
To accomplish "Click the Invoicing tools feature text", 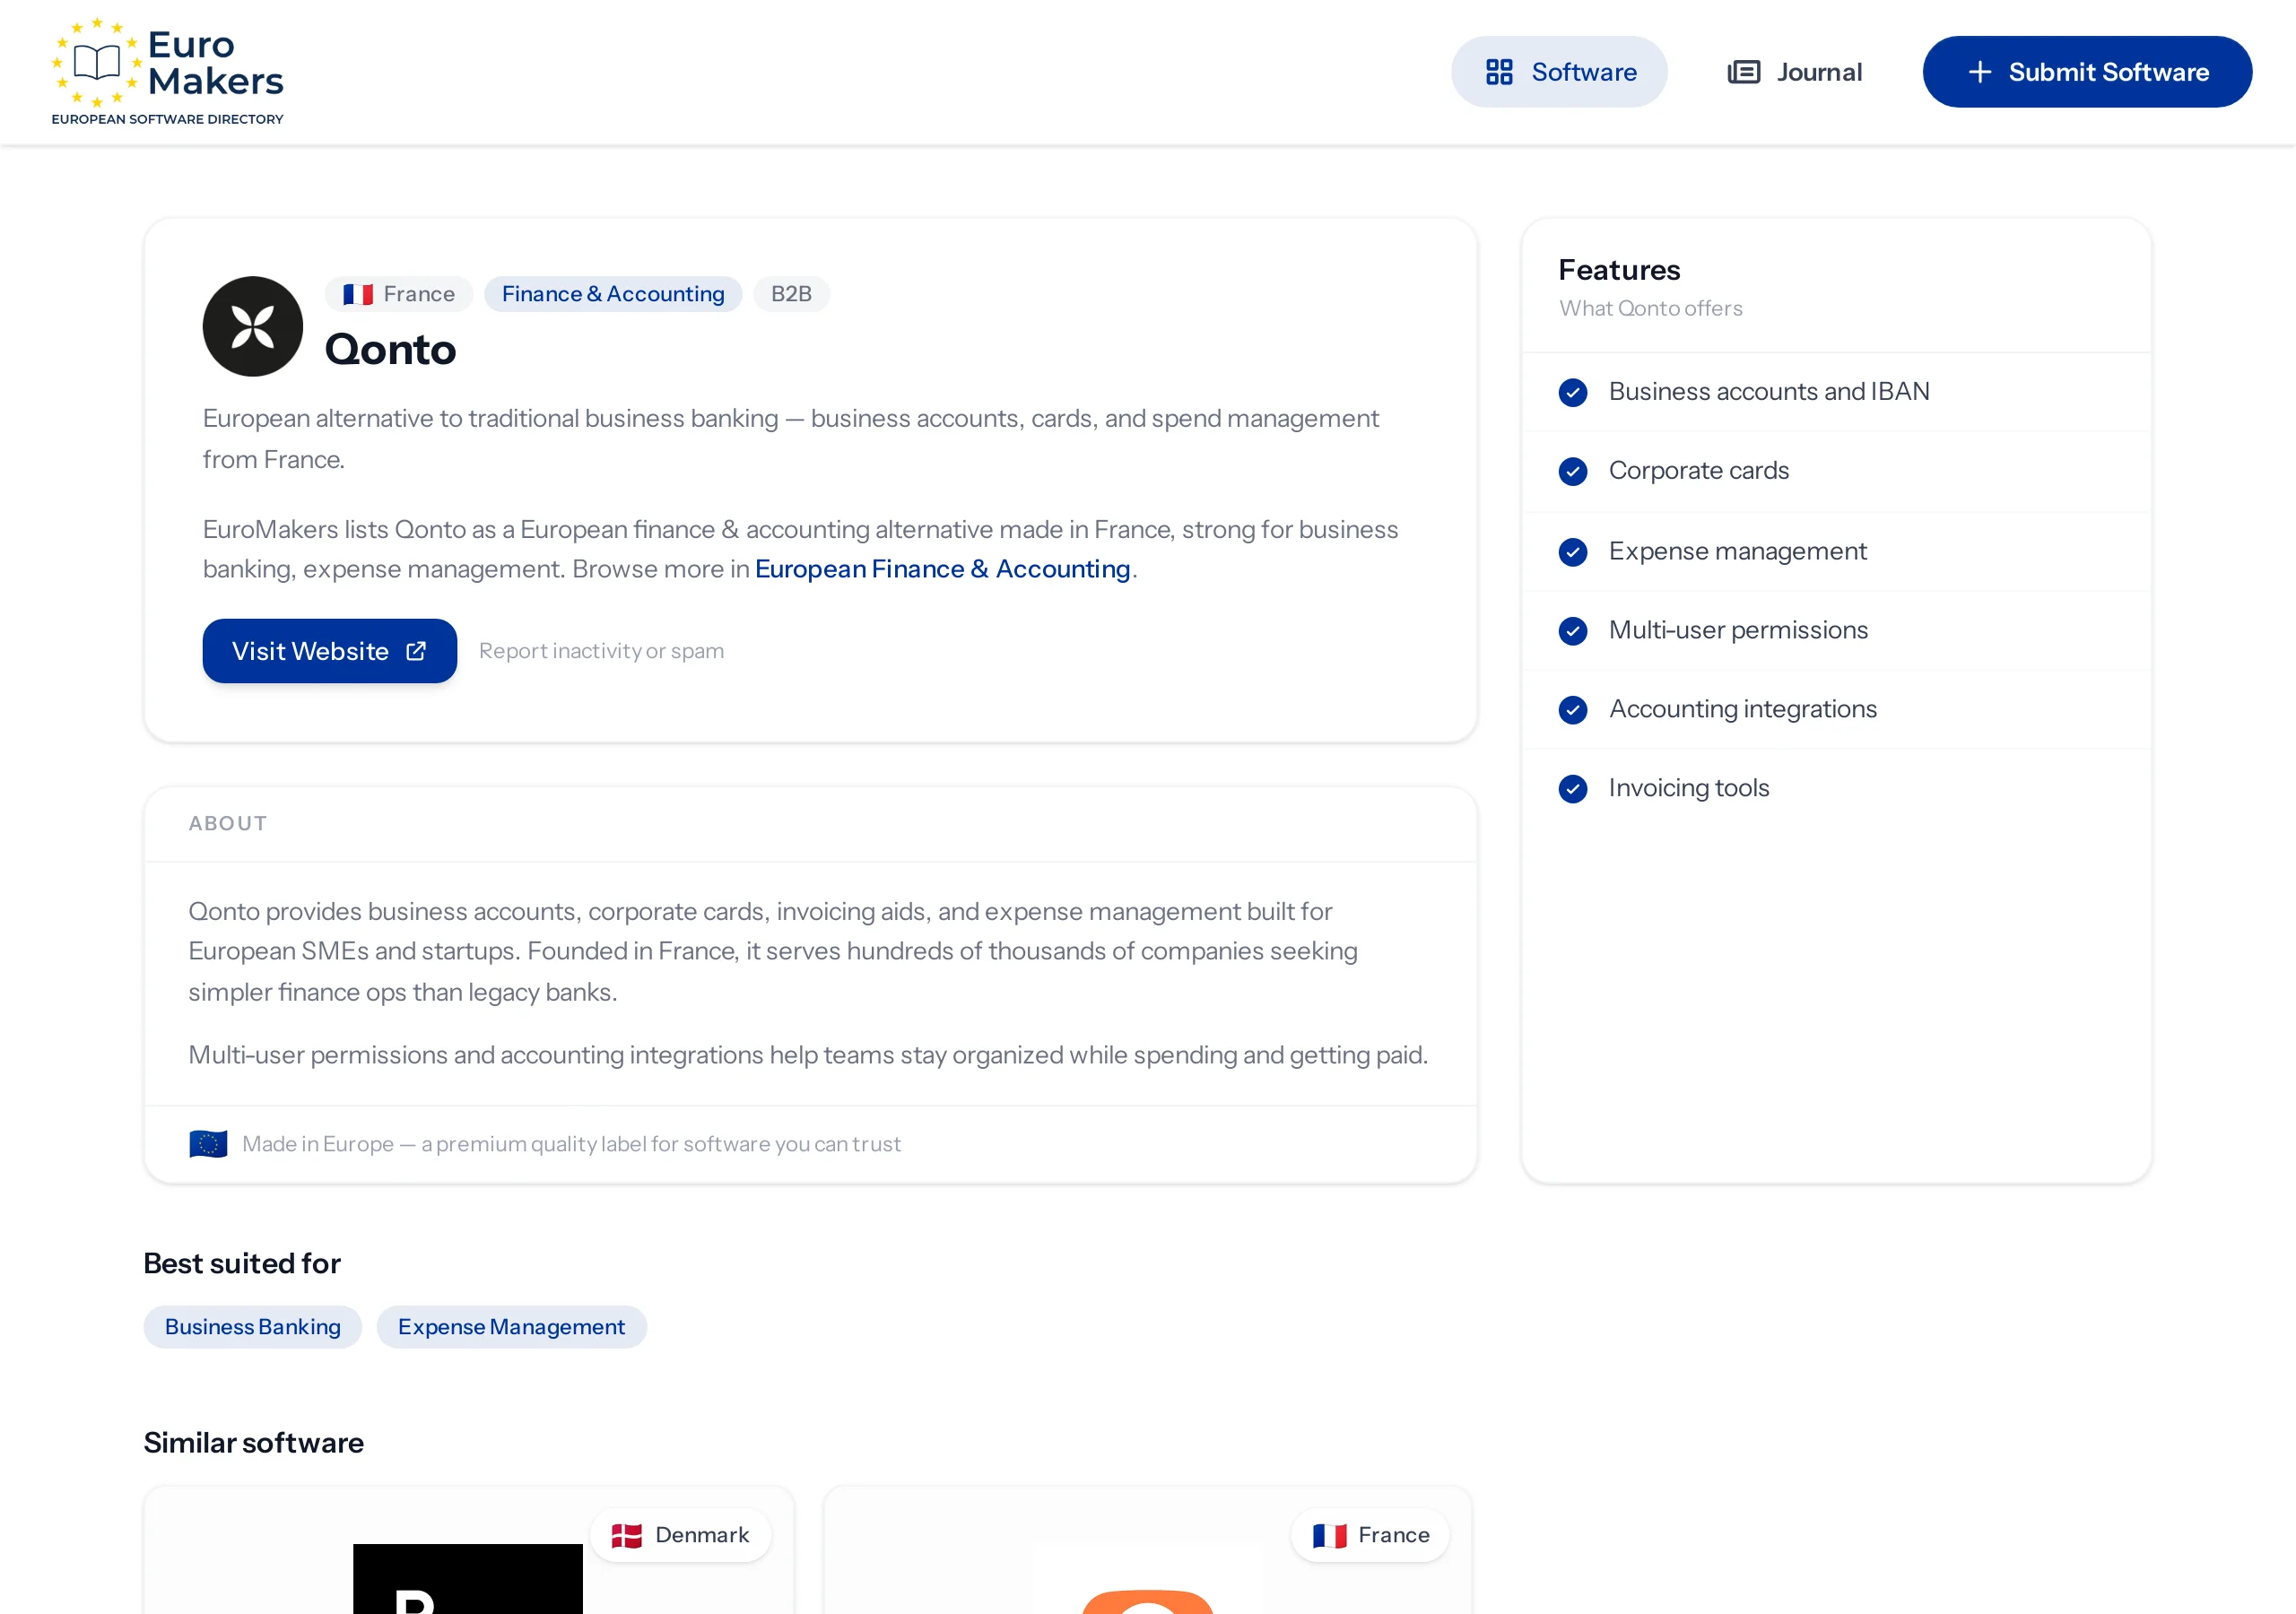I will coord(1689,788).
